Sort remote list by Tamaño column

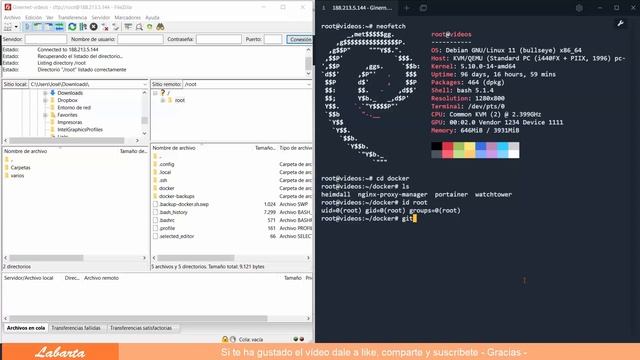pos(265,148)
